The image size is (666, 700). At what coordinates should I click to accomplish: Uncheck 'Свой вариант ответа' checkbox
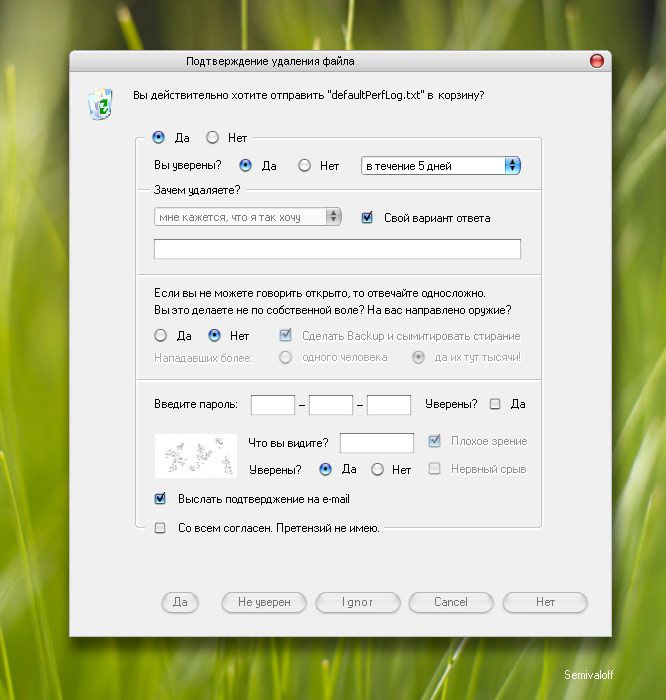click(367, 217)
